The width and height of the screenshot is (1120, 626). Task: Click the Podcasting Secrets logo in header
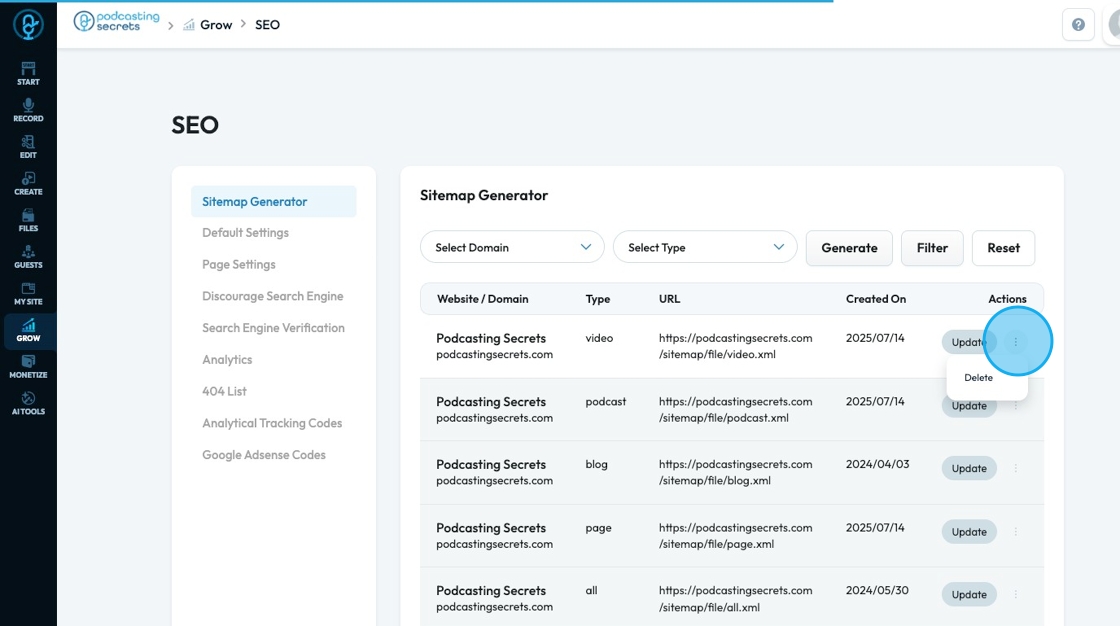(x=117, y=22)
